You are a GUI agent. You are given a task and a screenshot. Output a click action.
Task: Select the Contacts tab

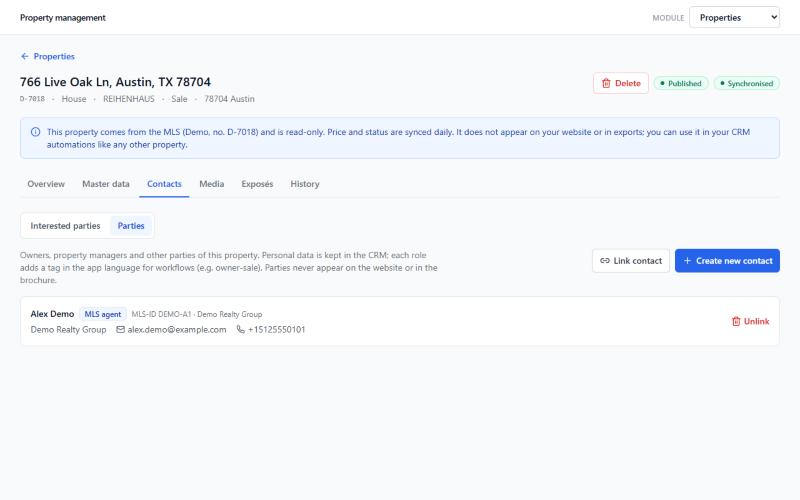point(164,184)
